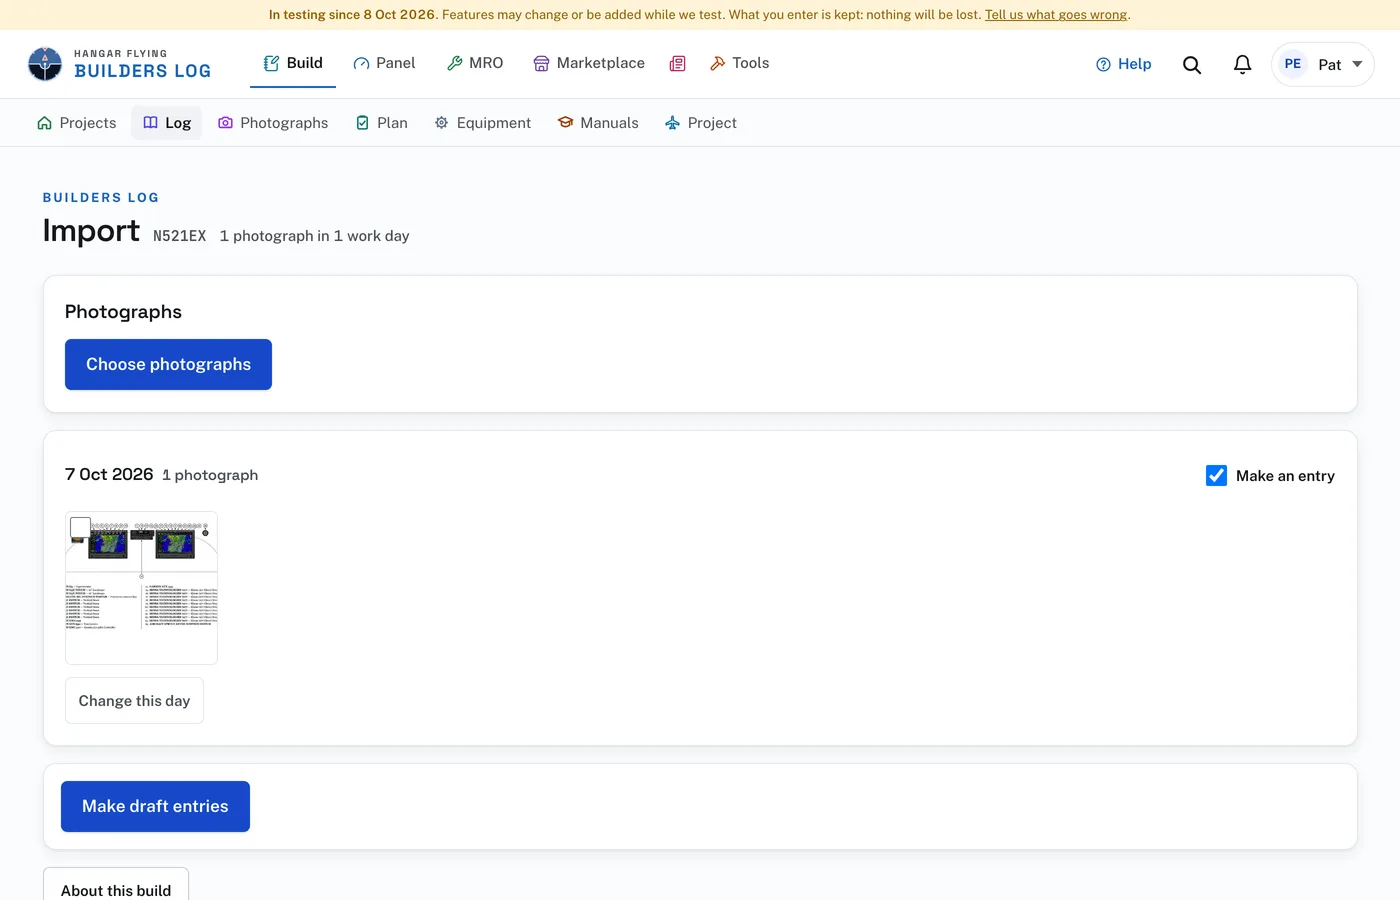The width and height of the screenshot is (1400, 900).
Task: Open the Help link
Action: pos(1124,64)
